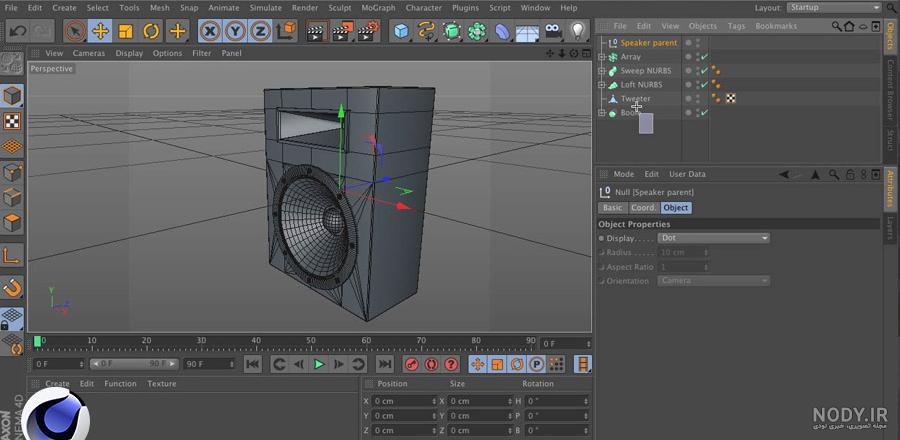Toggle the Z axis lock

tap(261, 31)
